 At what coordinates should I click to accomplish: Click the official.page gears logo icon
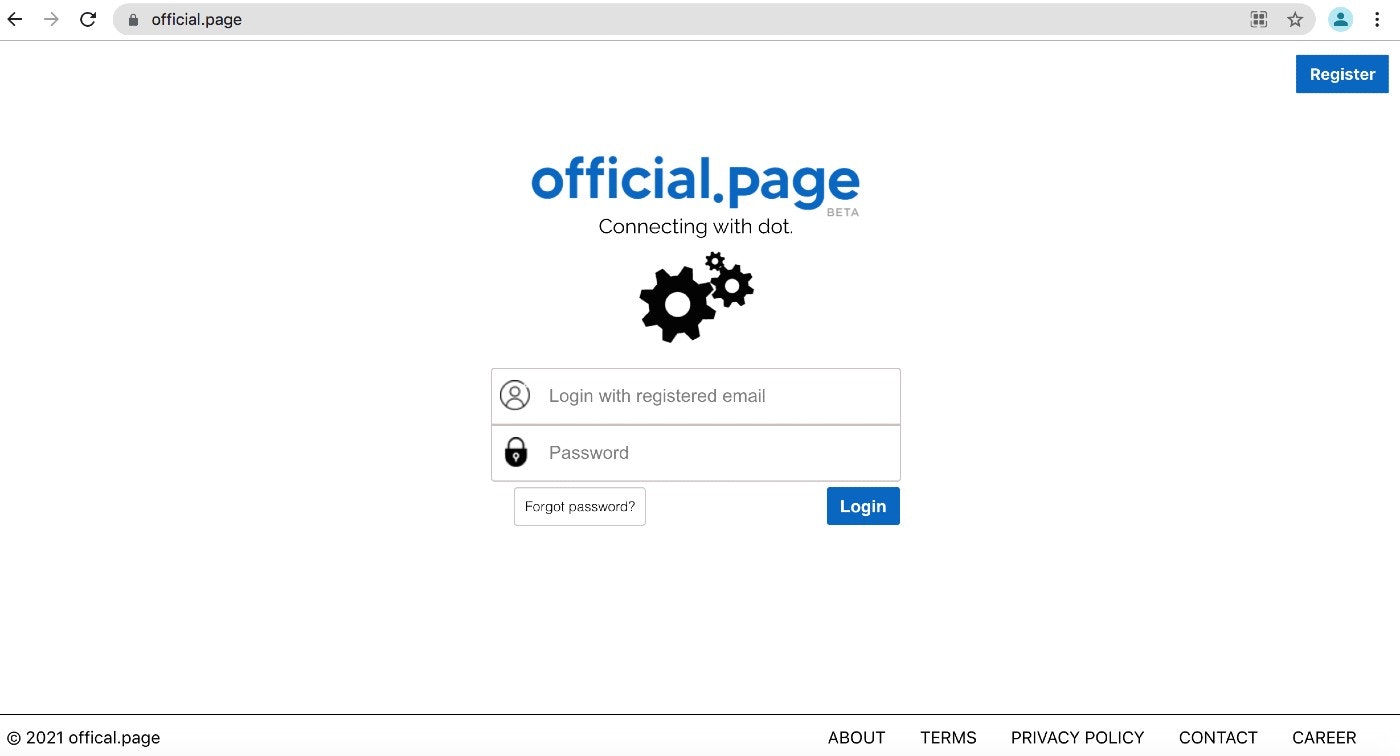[x=696, y=298]
